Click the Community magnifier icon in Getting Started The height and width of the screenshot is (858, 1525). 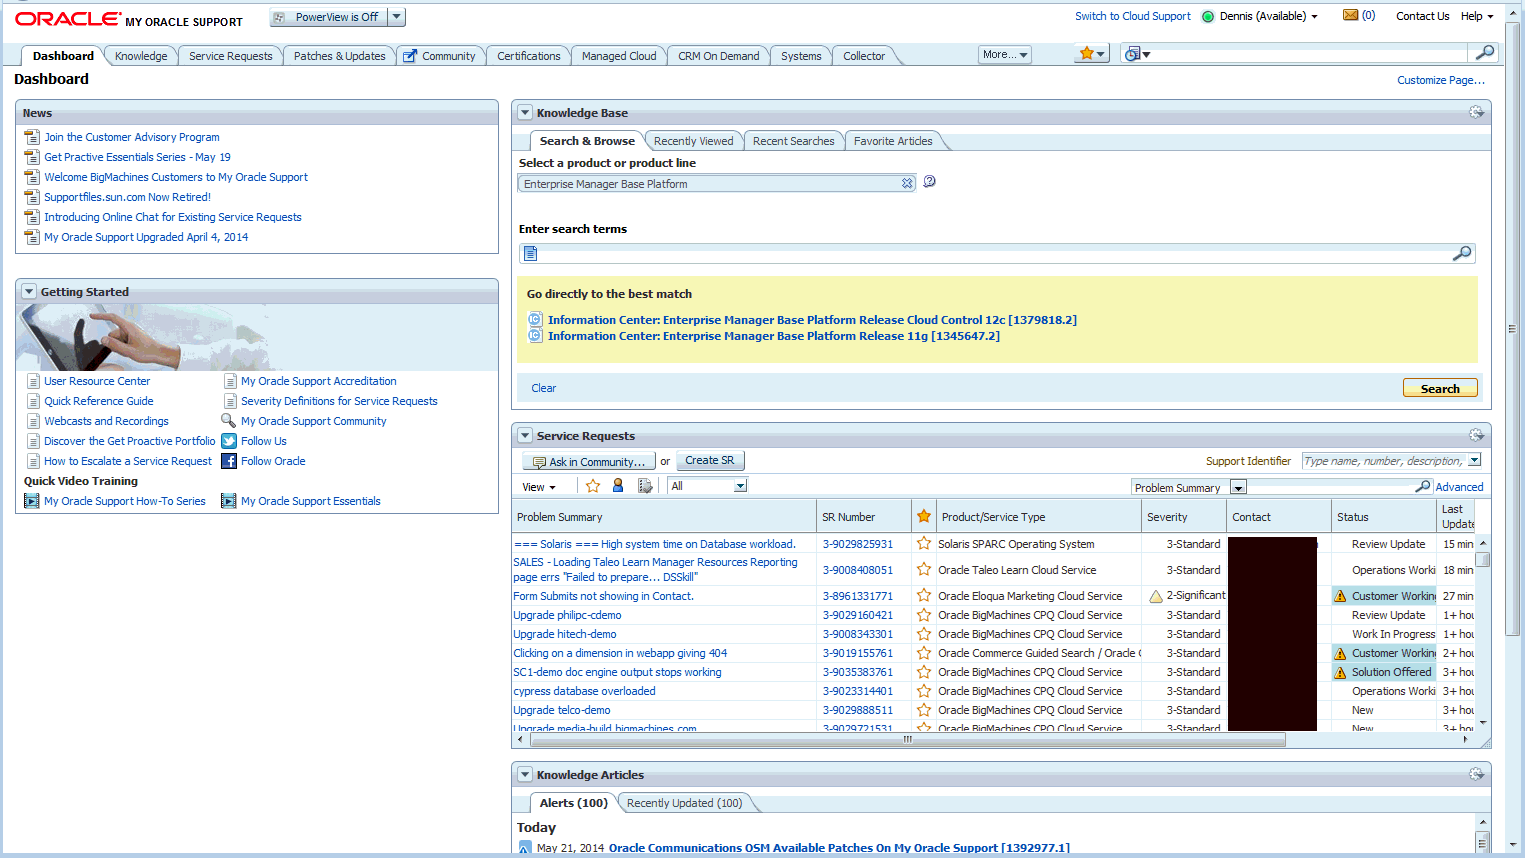click(x=229, y=421)
